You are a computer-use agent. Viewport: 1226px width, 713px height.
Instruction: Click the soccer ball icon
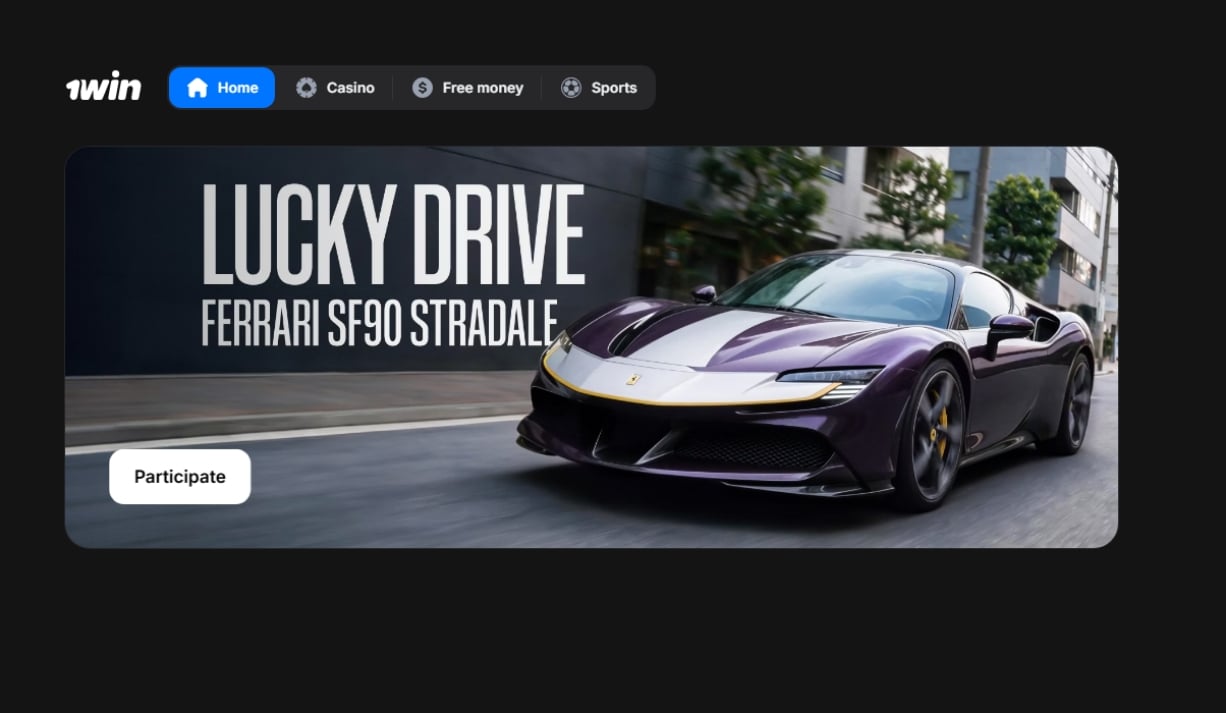(571, 88)
